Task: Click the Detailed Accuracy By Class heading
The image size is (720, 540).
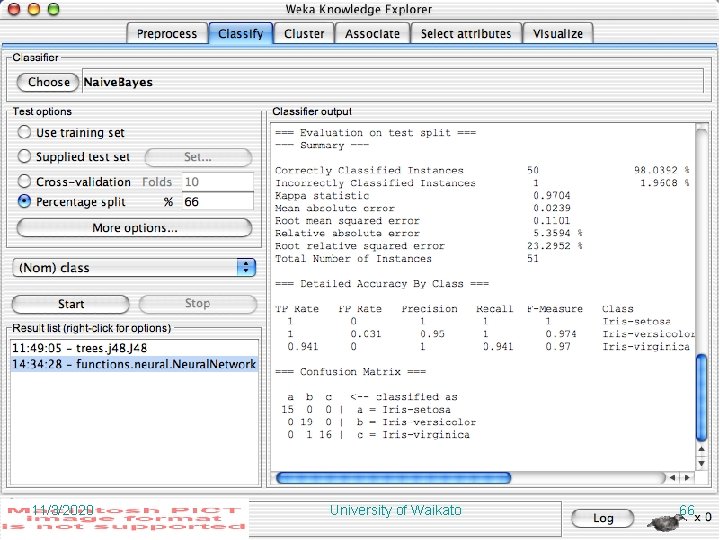Action: (x=382, y=284)
